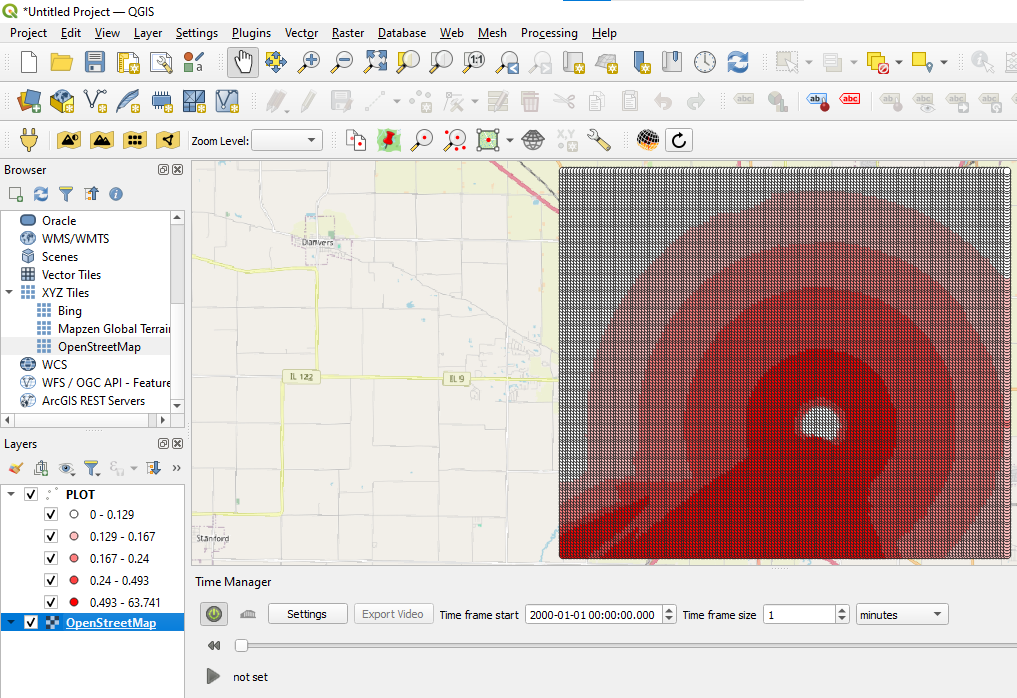Viewport: 1017px width, 698px height.
Task: Filter the legend in Layers panel
Action: click(x=91, y=468)
